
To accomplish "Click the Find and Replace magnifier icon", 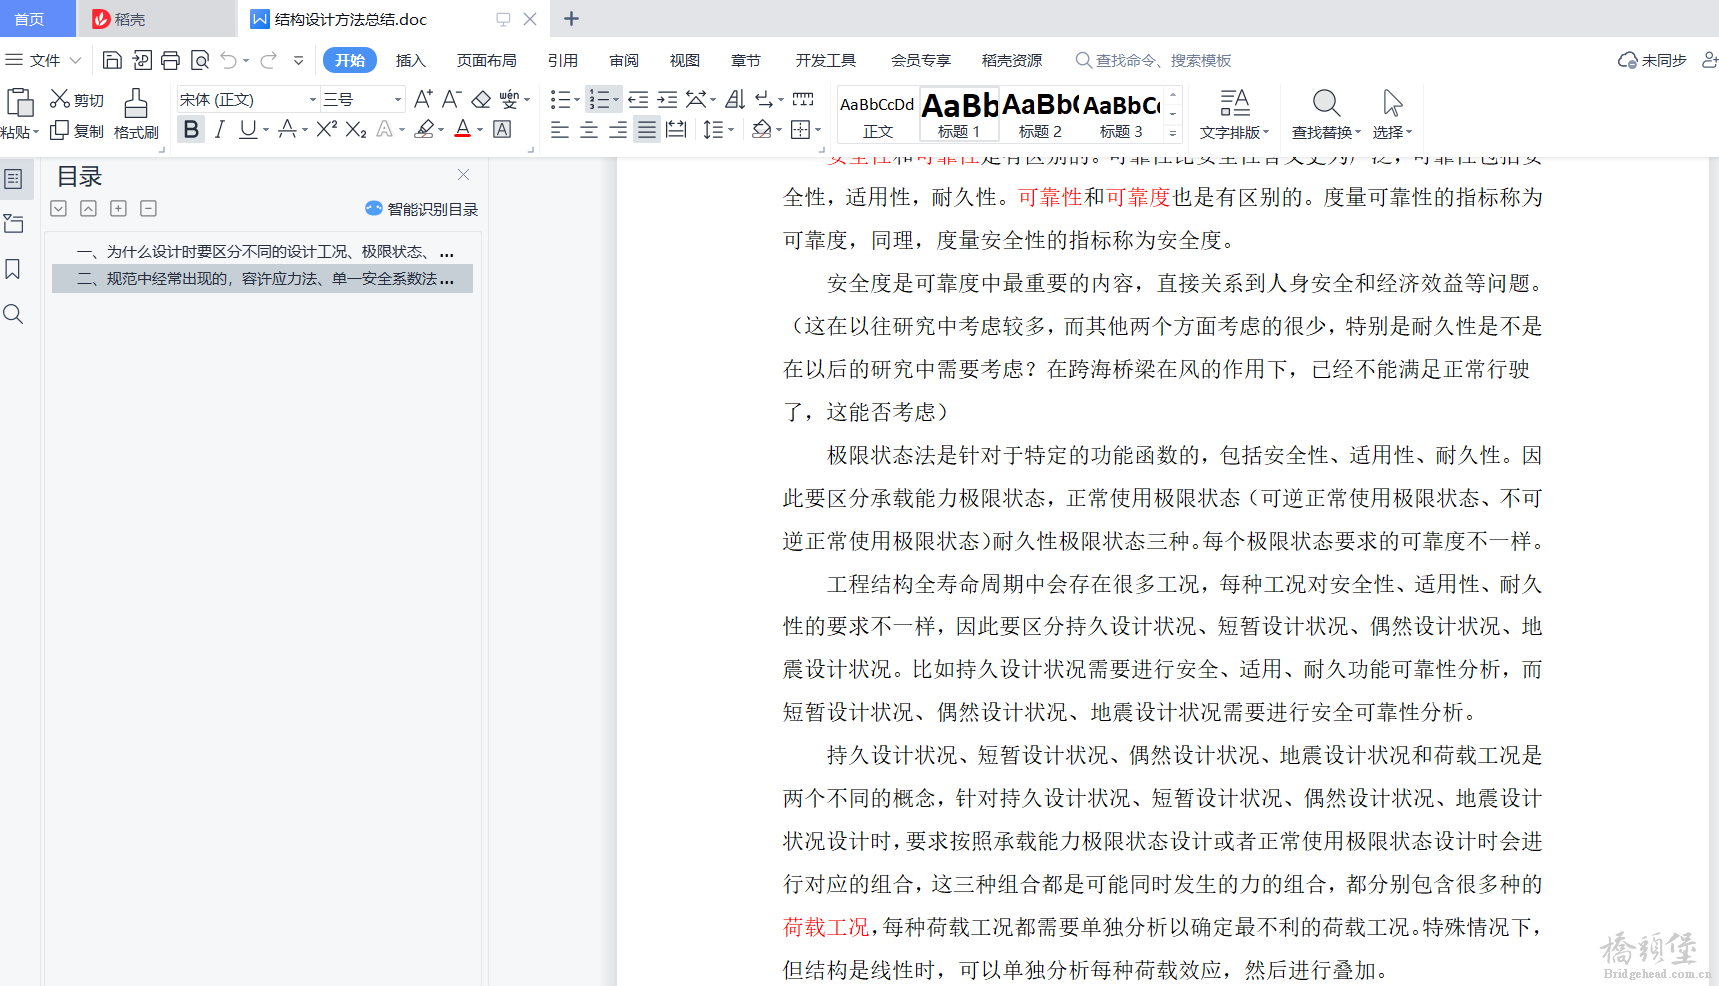I will coord(1326,102).
